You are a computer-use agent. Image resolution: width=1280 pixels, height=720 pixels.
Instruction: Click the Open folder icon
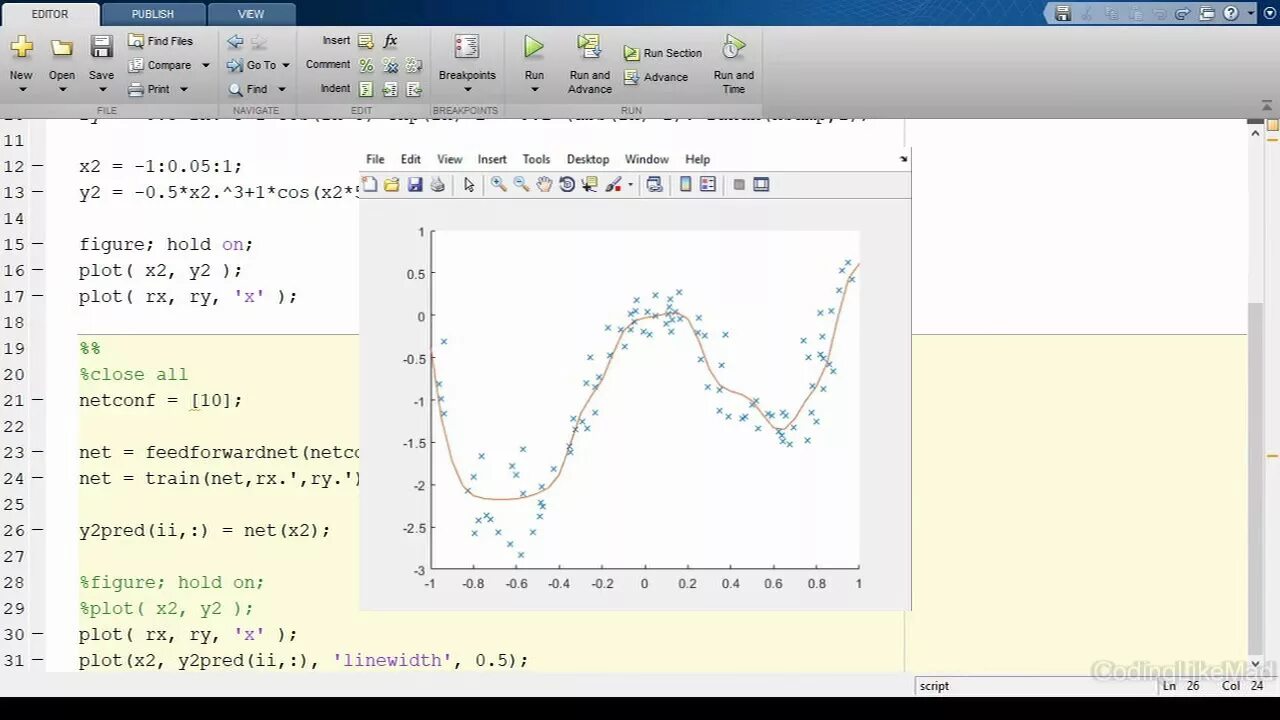[62, 48]
